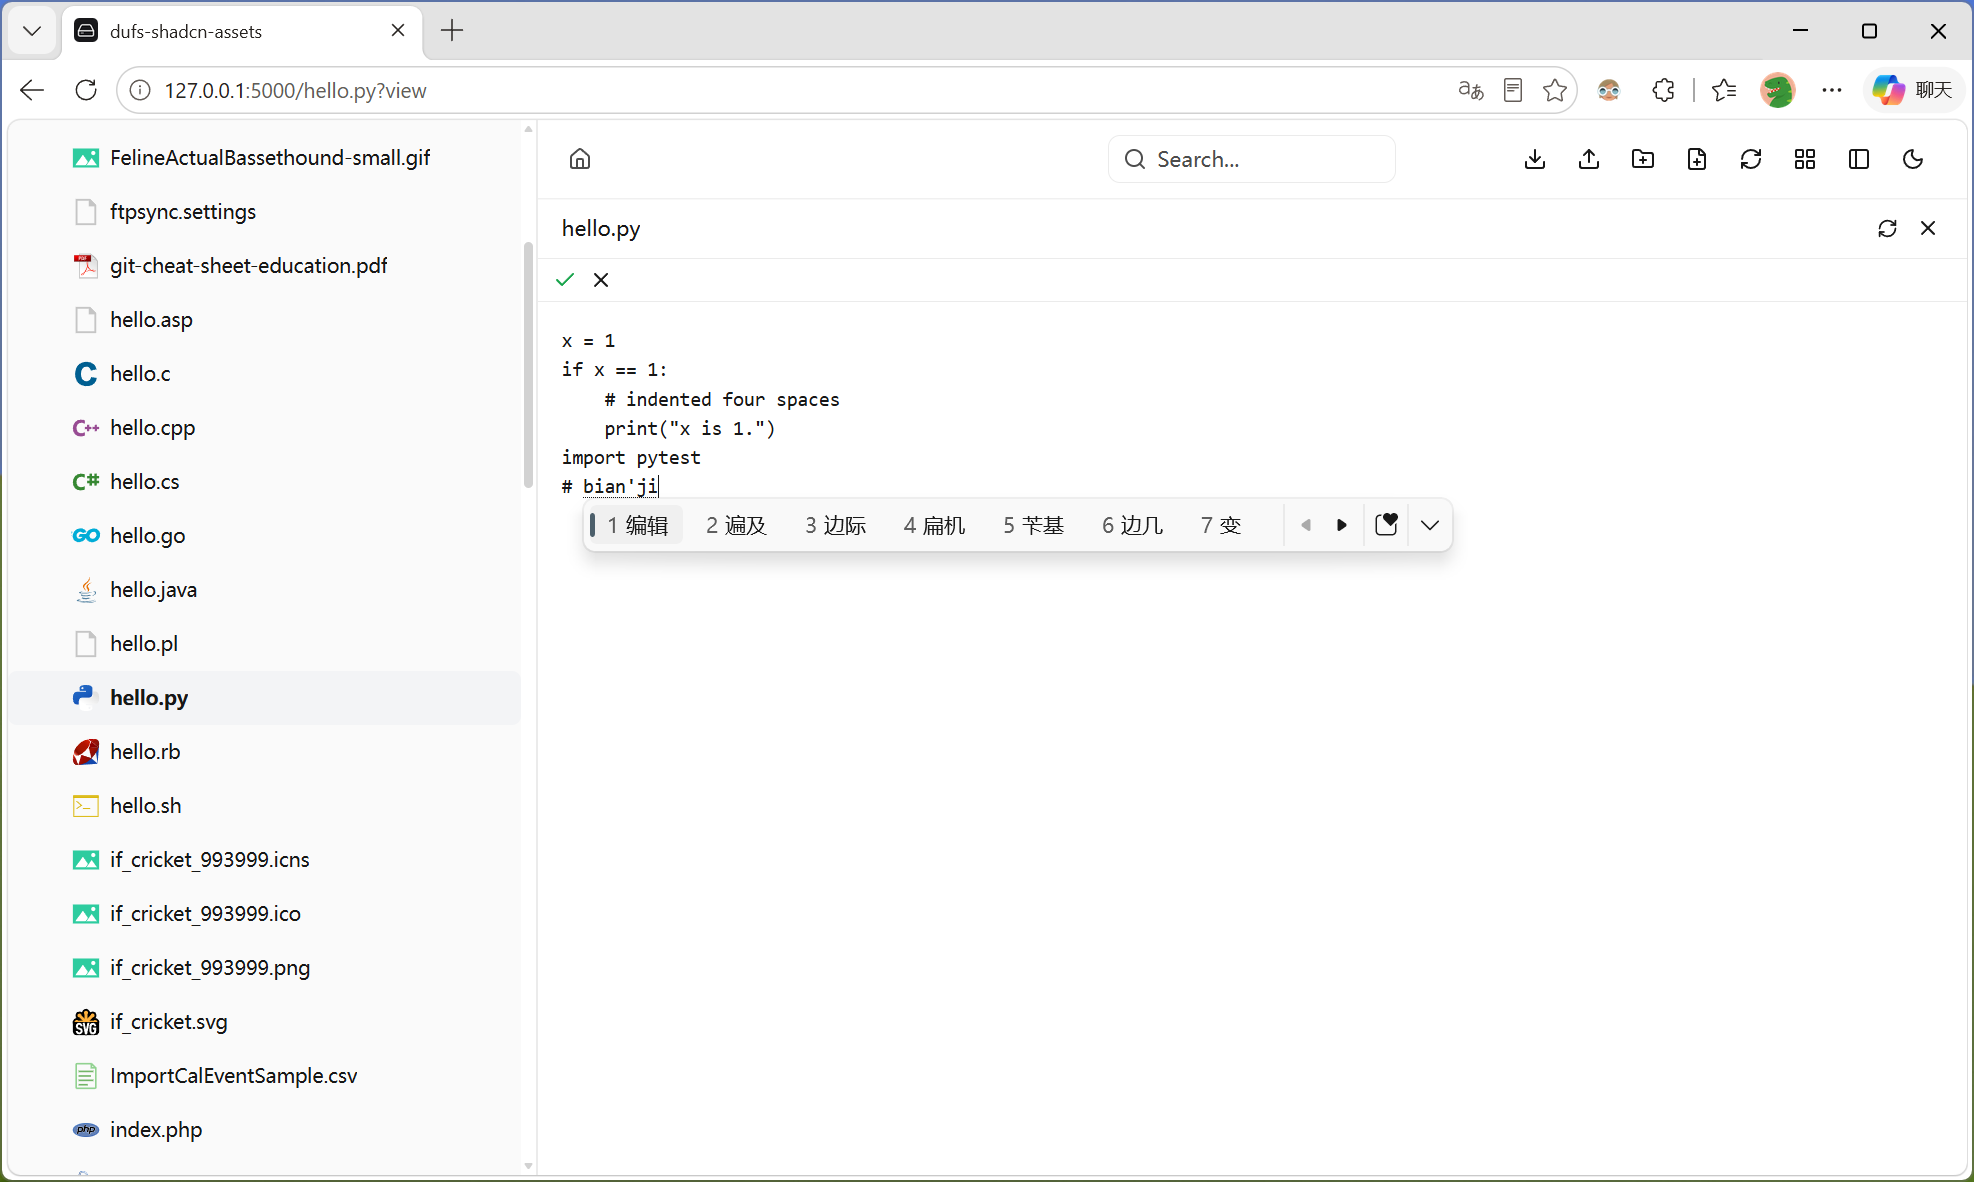Viewport: 1974px width, 1182px height.
Task: Click browser reload button
Action: click(86, 90)
